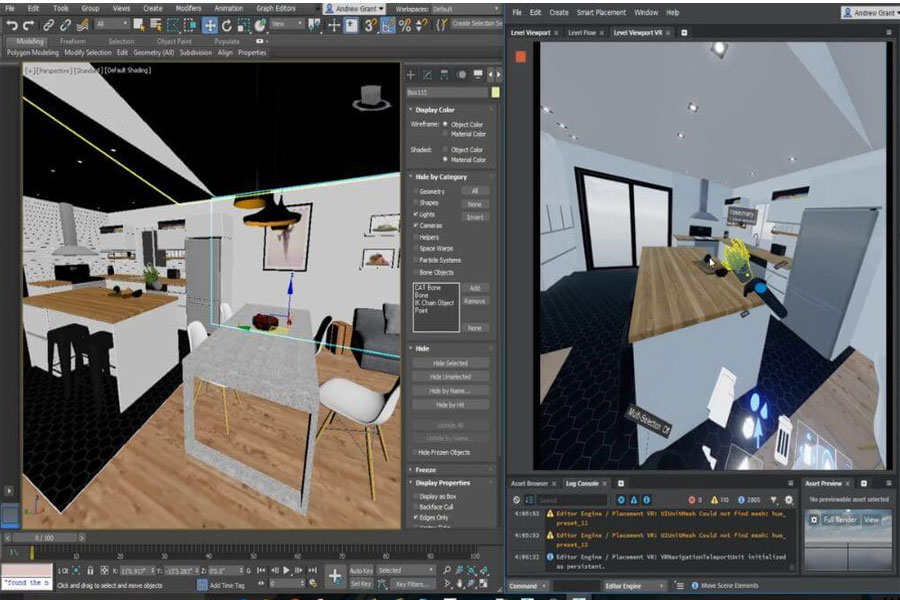Open the key mode Selected dropdown
This screenshot has width=900, height=600.
tap(406, 570)
